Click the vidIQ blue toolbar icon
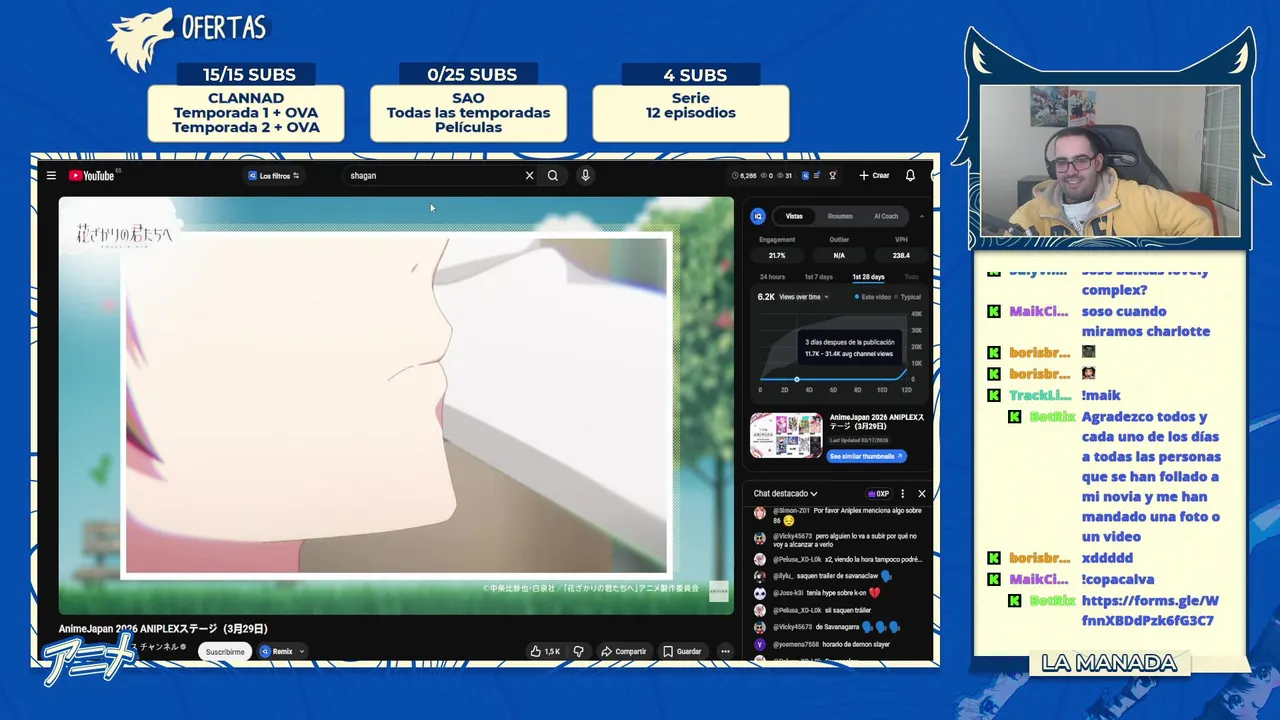This screenshot has height=720, width=1280. [x=805, y=176]
